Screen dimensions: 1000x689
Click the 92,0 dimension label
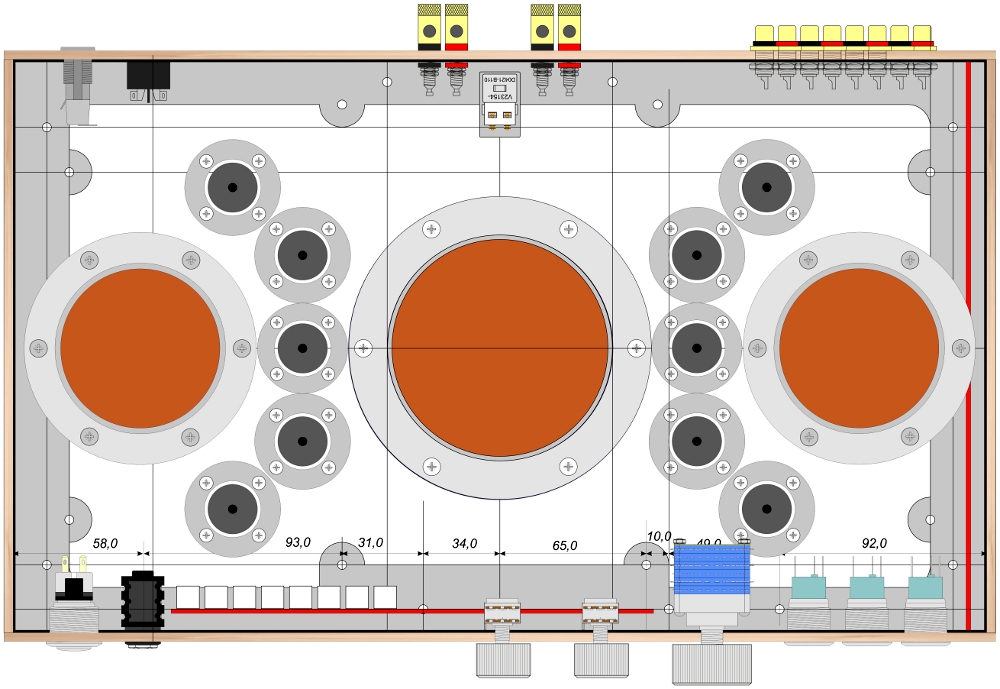pyautogui.click(x=874, y=543)
